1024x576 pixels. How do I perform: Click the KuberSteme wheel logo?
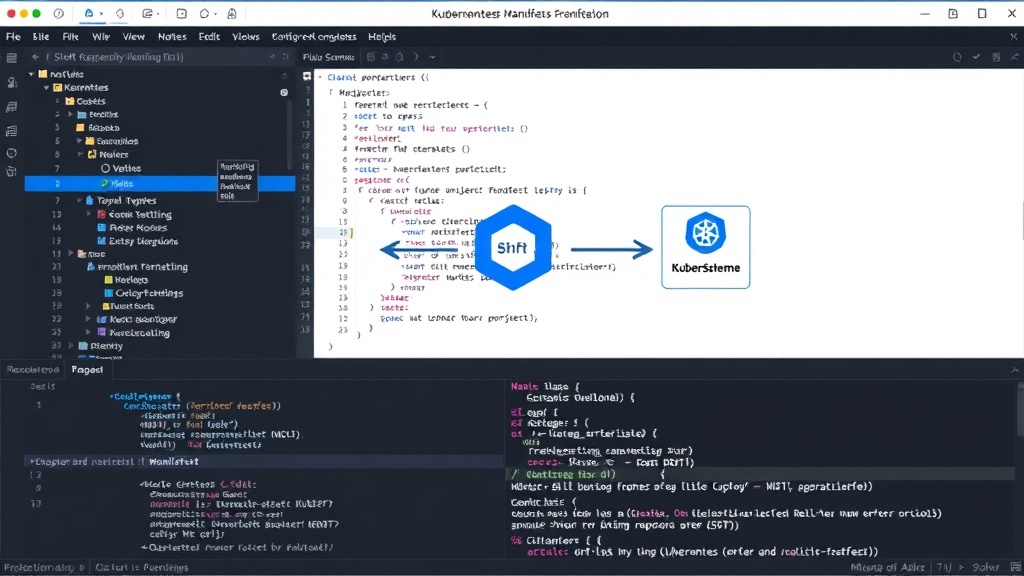705,232
